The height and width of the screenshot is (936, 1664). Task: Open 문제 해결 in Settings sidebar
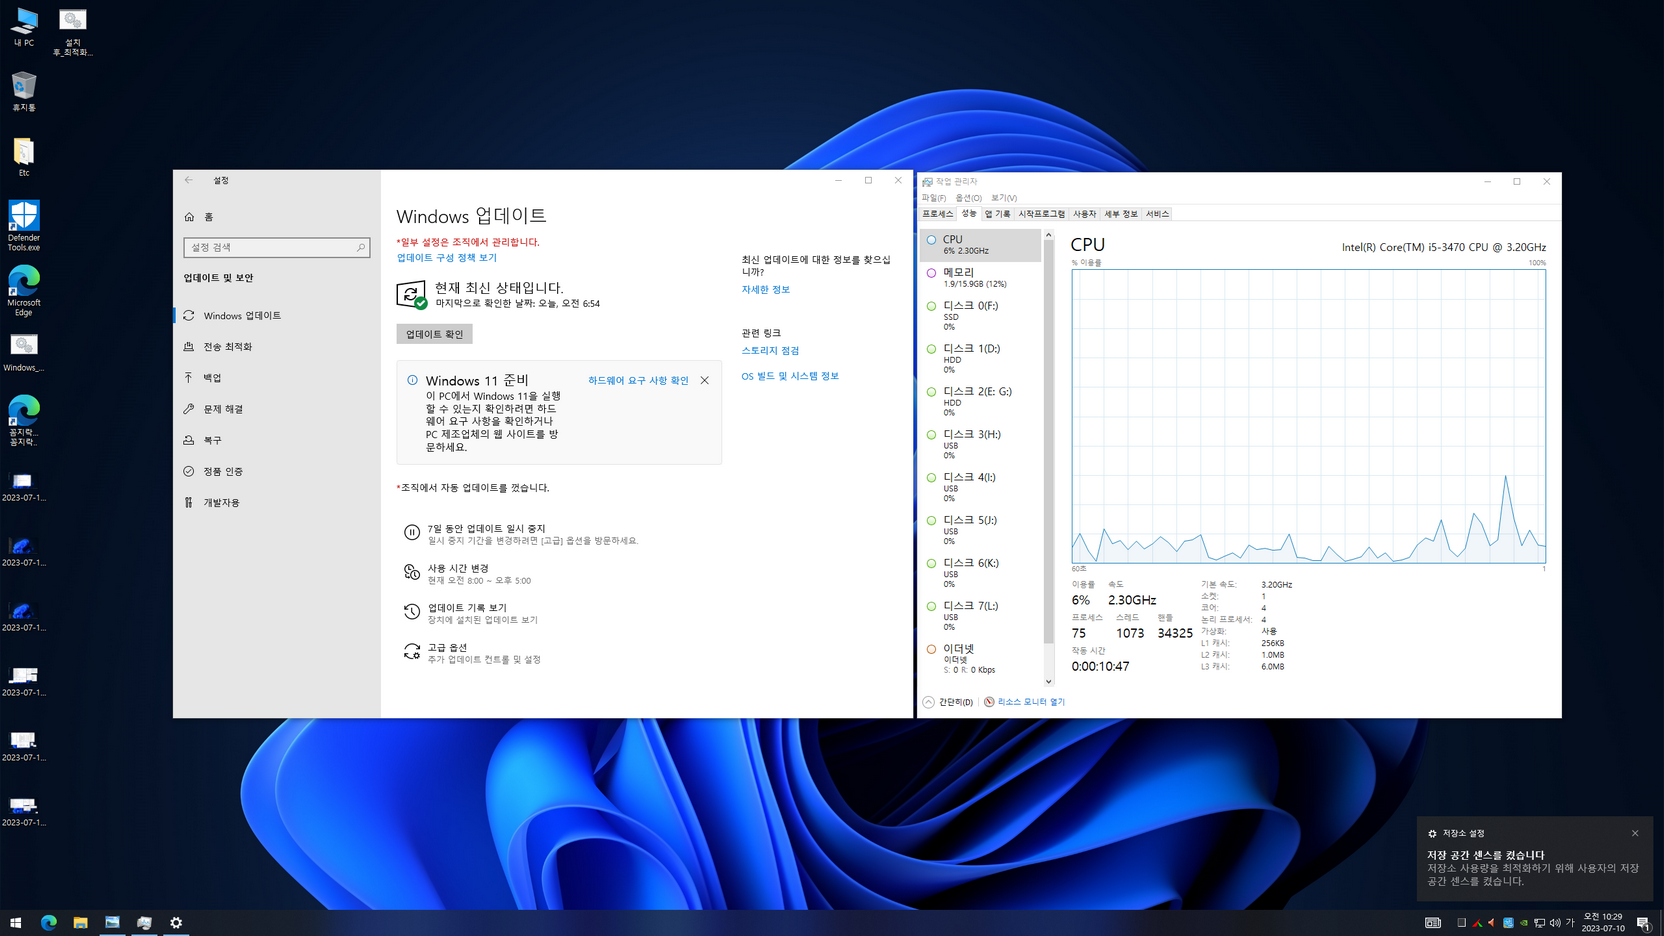pos(277,409)
